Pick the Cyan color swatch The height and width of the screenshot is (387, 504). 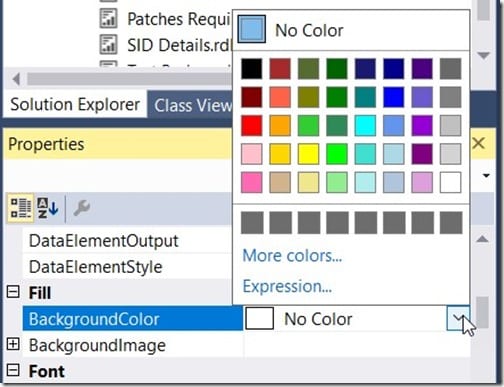coord(365,126)
